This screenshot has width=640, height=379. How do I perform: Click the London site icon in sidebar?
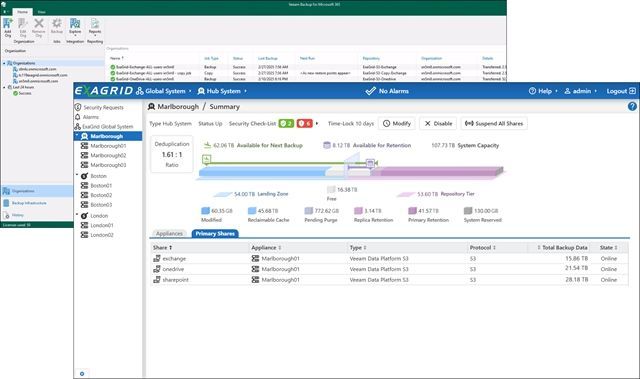[x=84, y=215]
